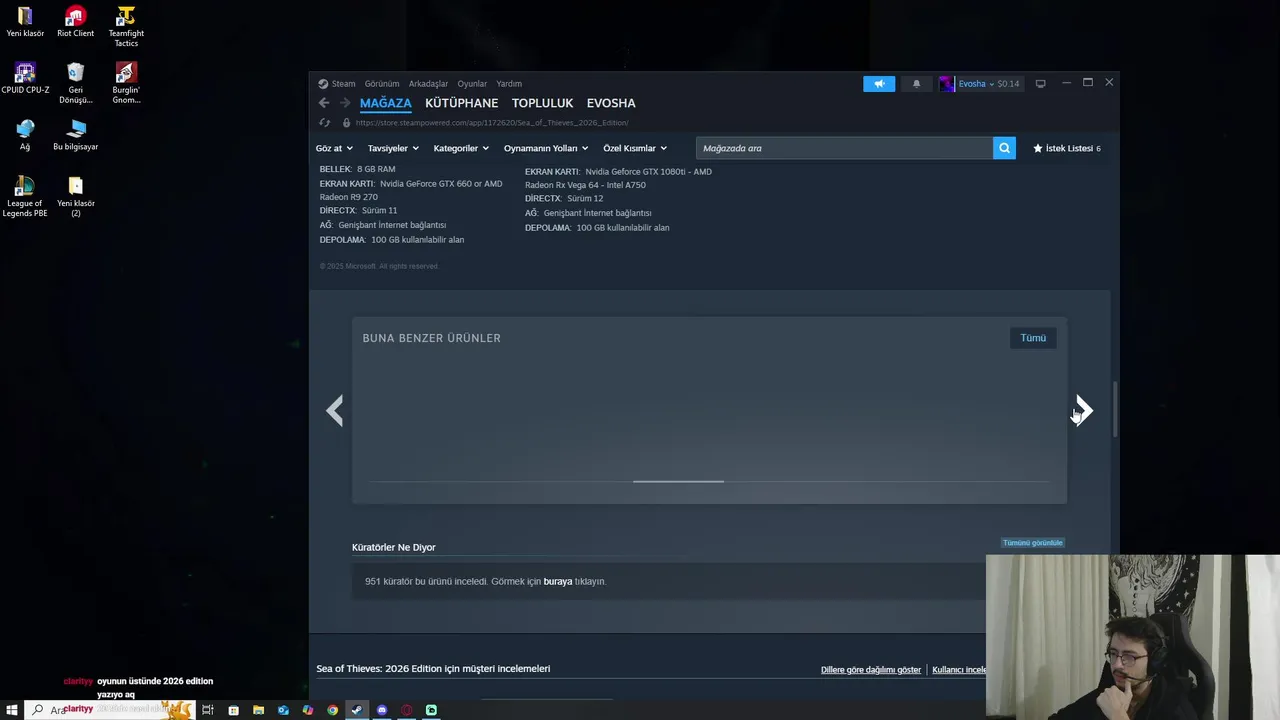This screenshot has width=1280, height=720.
Task: Follow the buraya link for curators
Action: coord(558,581)
